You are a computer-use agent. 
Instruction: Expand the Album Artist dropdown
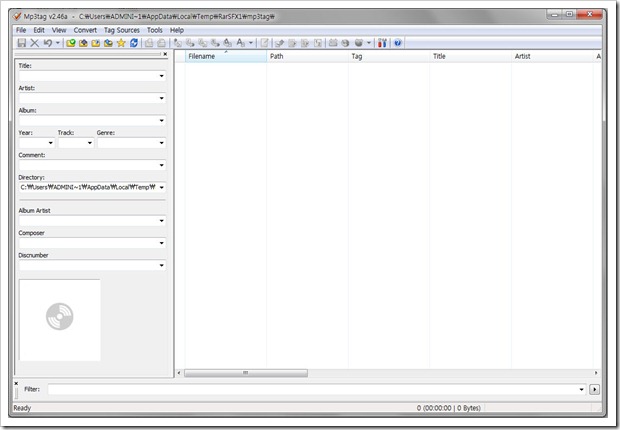[x=161, y=221]
